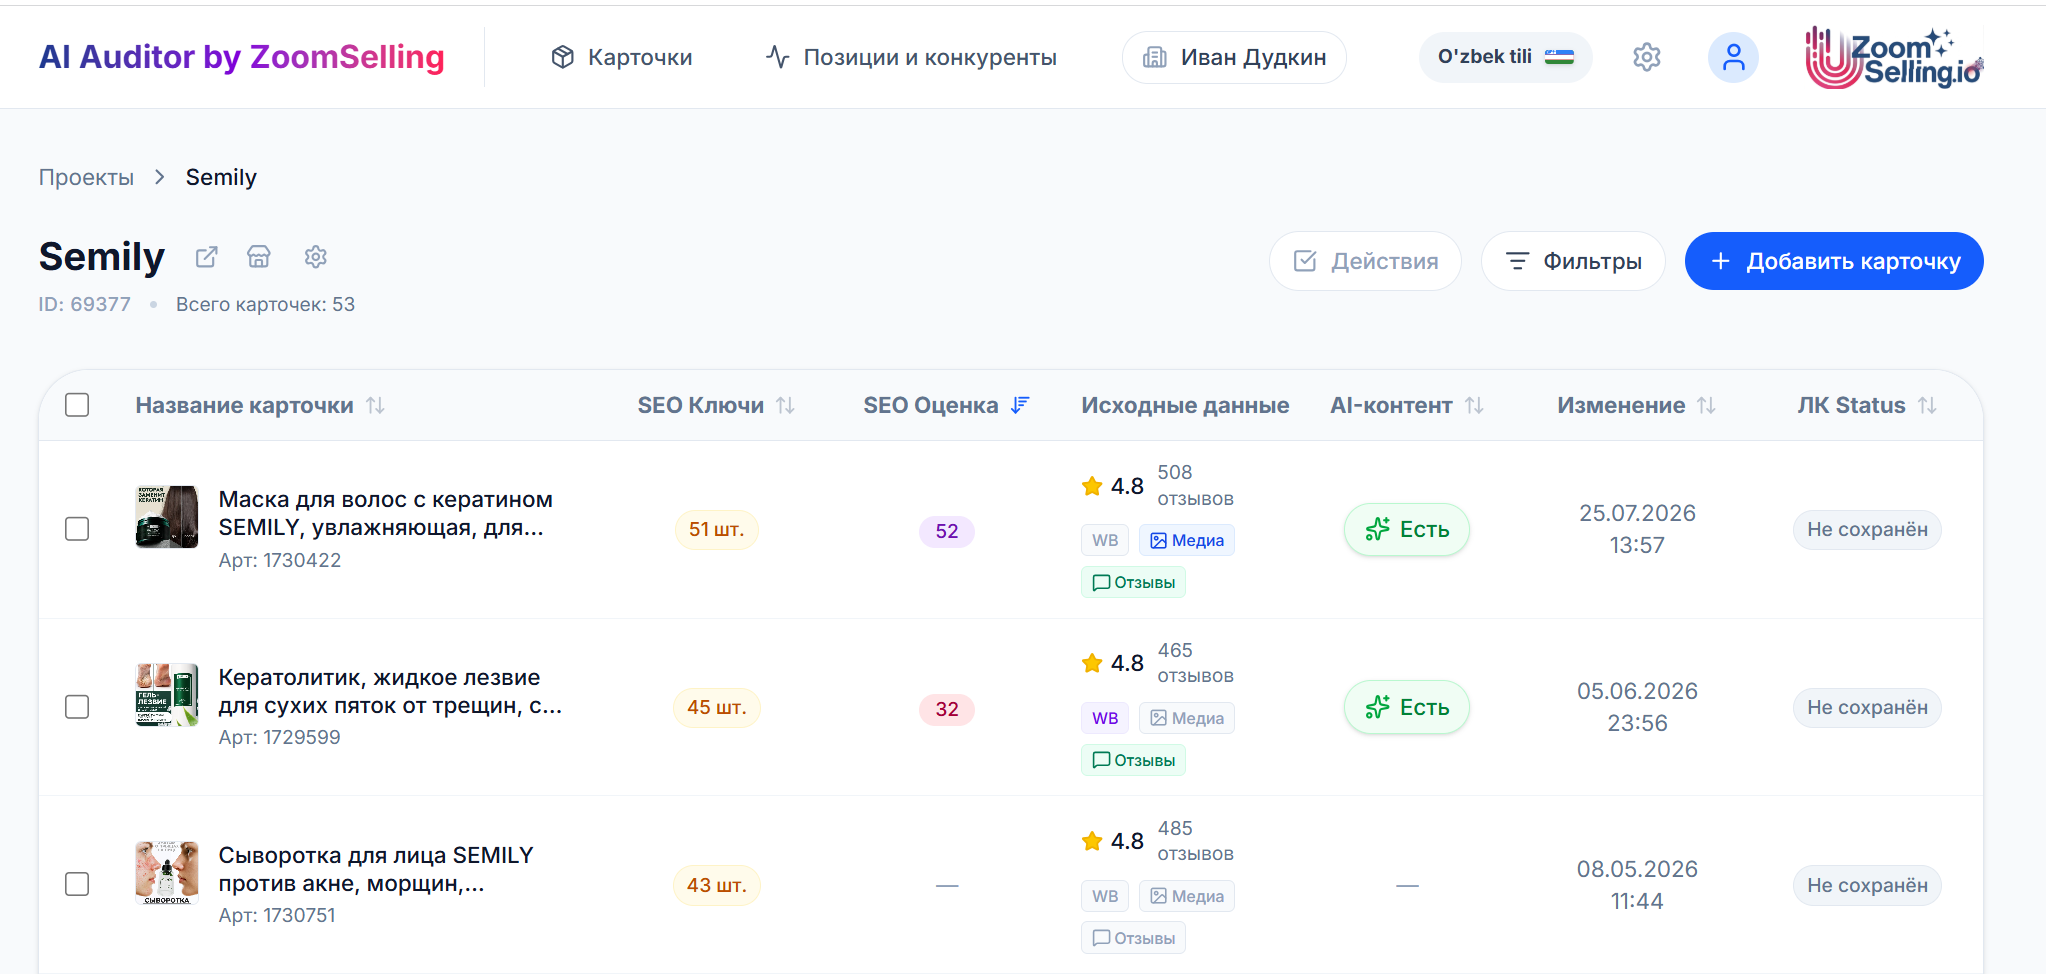The height and width of the screenshot is (974, 2046).
Task: Click Есть AI-content badge for Кератолитик
Action: tap(1406, 707)
